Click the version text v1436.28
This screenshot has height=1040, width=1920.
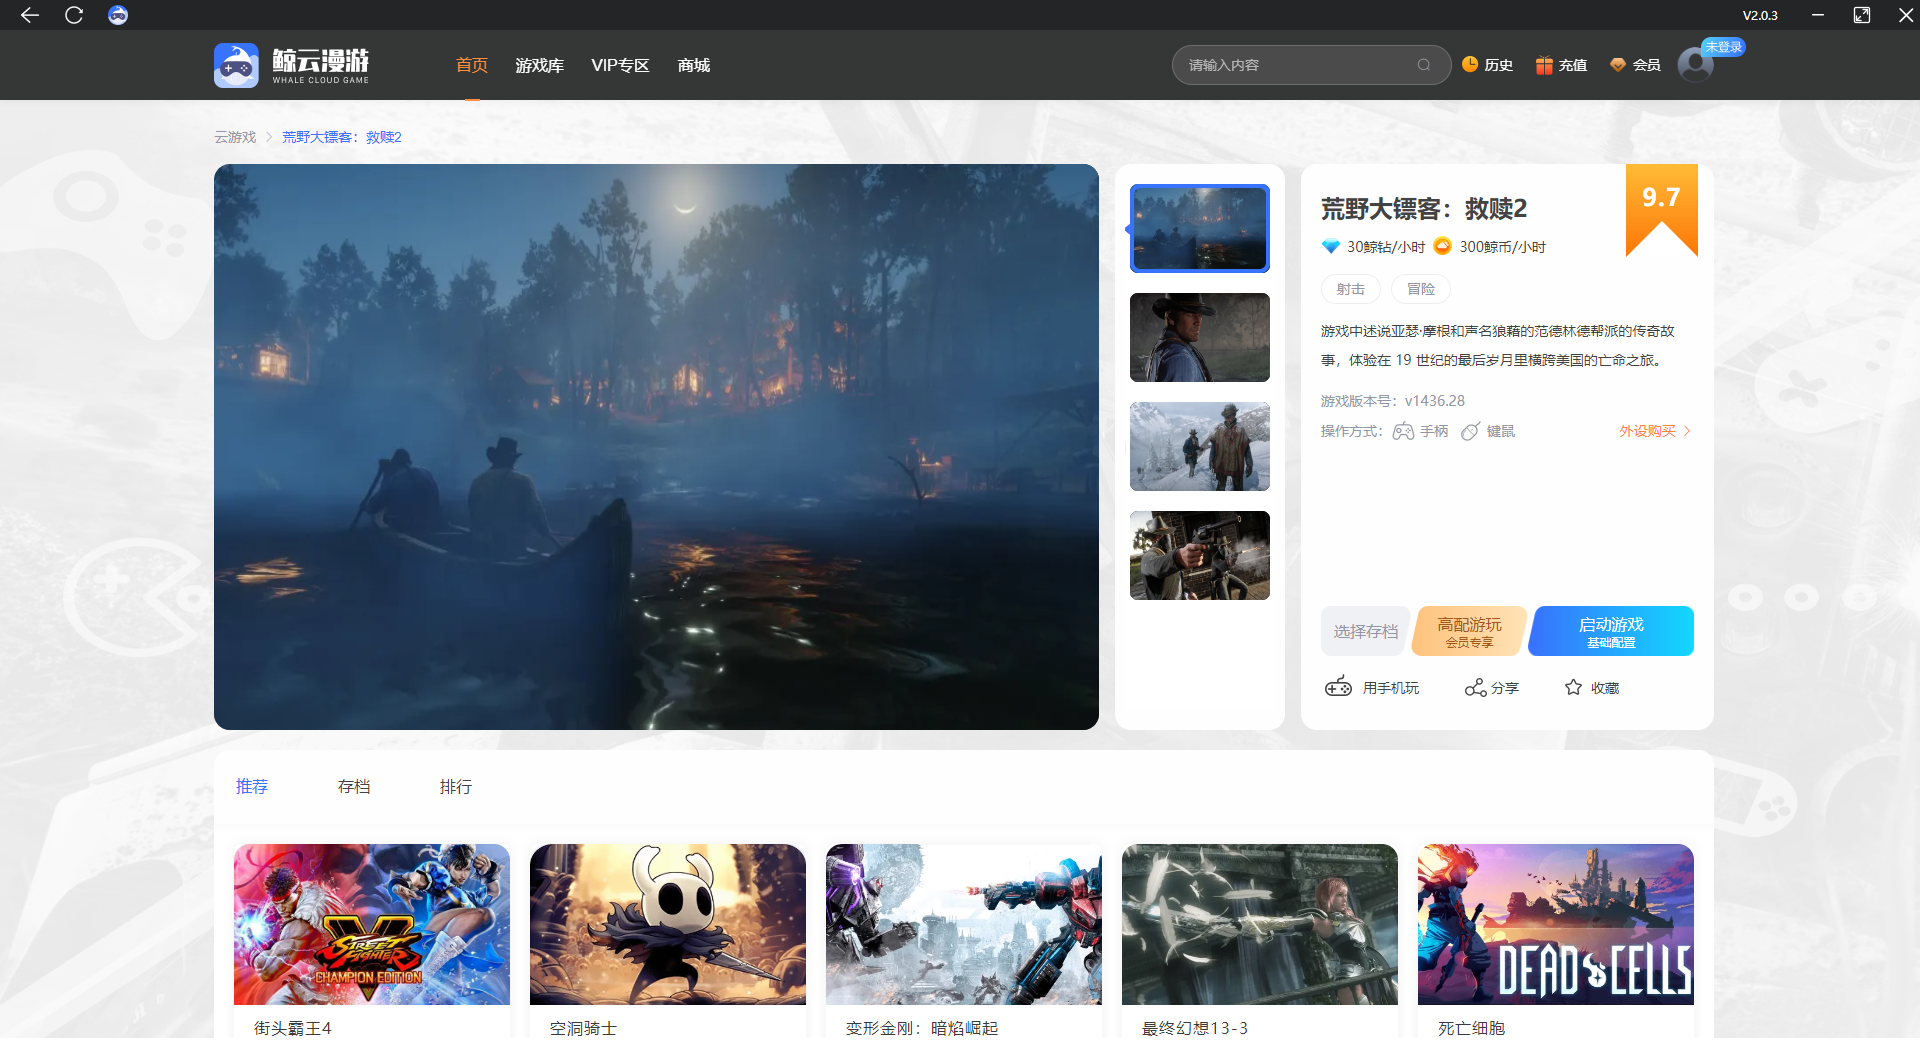coord(1435,401)
